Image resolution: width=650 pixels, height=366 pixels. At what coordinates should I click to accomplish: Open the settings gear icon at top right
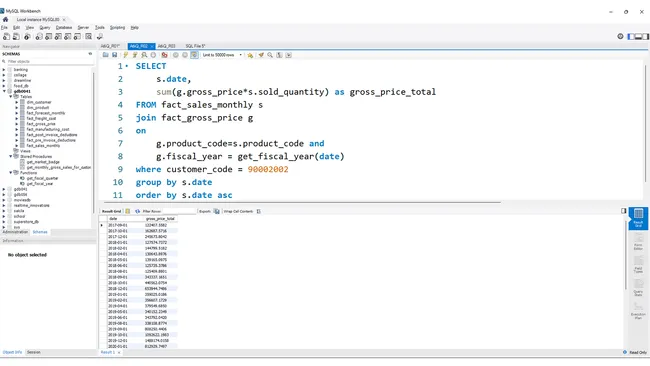(x=620, y=36)
